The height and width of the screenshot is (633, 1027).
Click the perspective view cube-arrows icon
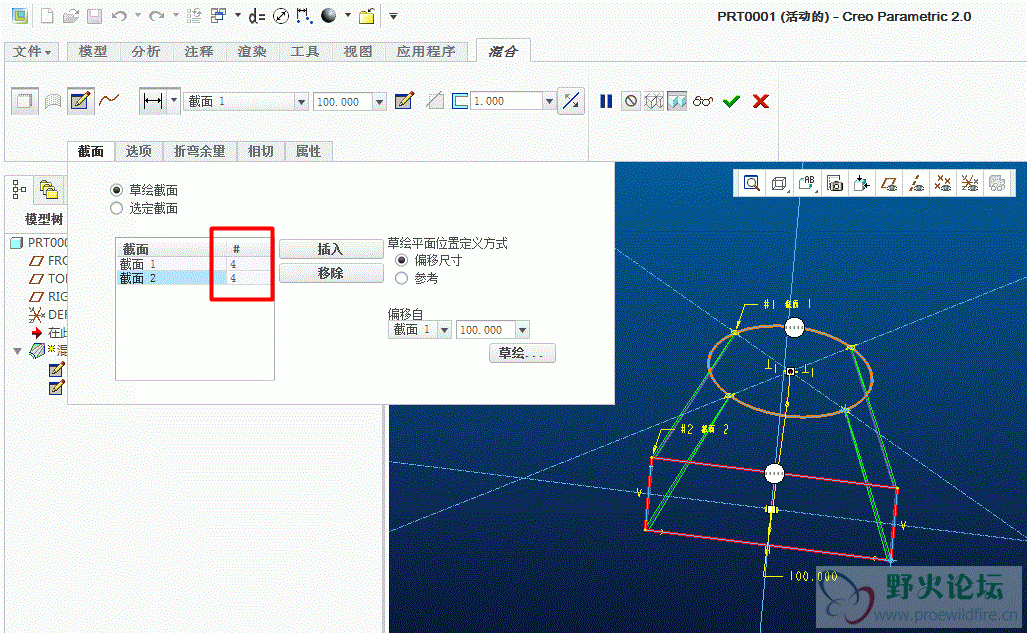click(x=861, y=183)
